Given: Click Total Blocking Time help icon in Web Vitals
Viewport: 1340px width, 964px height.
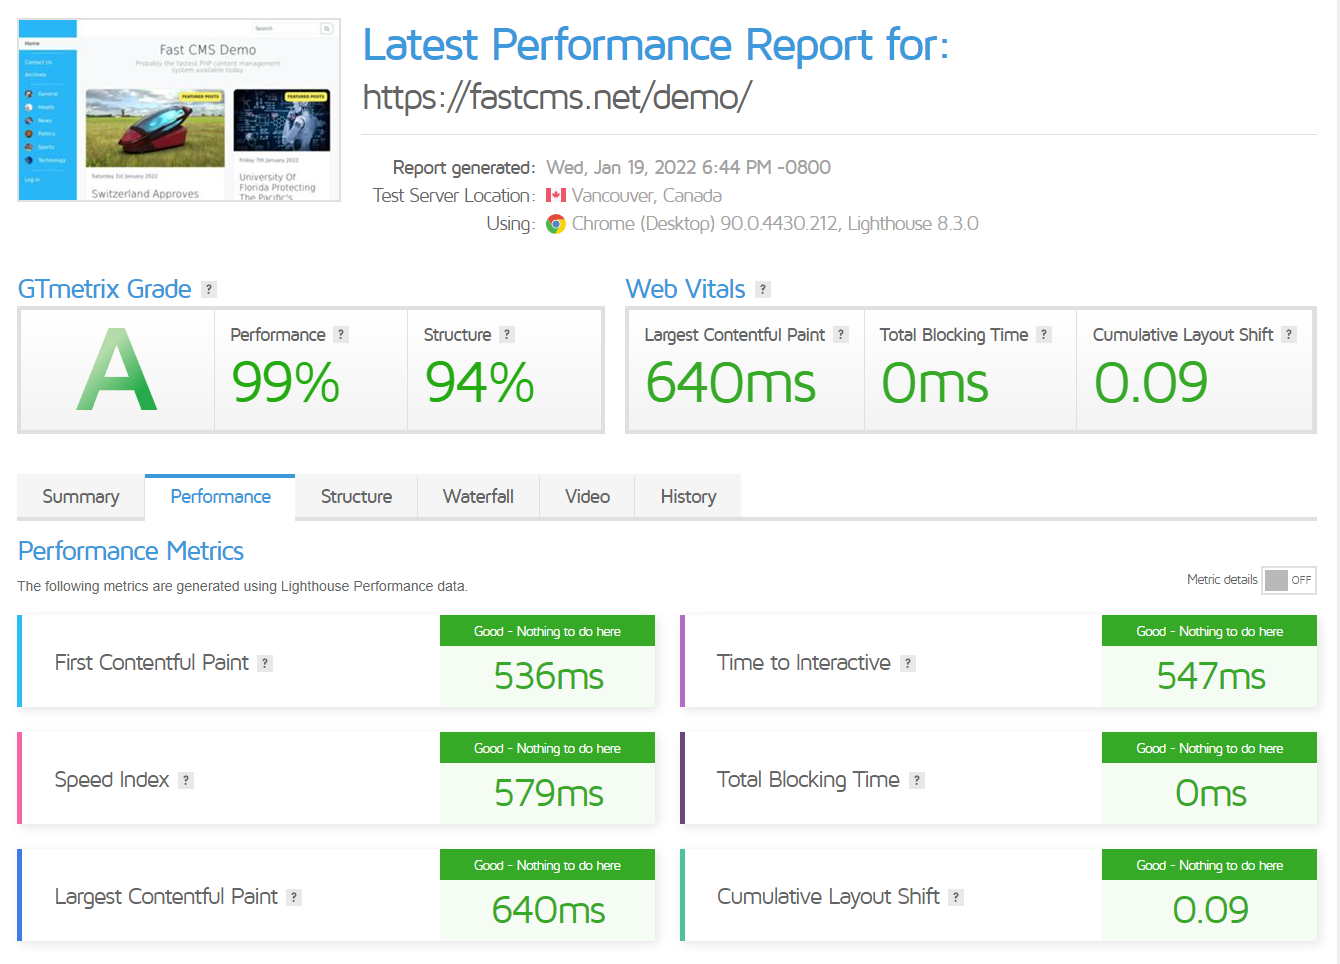Looking at the screenshot, I should [x=1044, y=335].
